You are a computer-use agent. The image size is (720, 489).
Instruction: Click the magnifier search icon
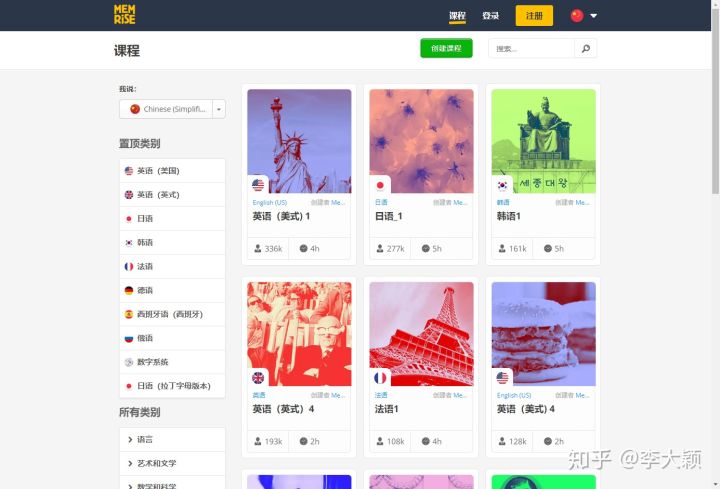coord(585,48)
